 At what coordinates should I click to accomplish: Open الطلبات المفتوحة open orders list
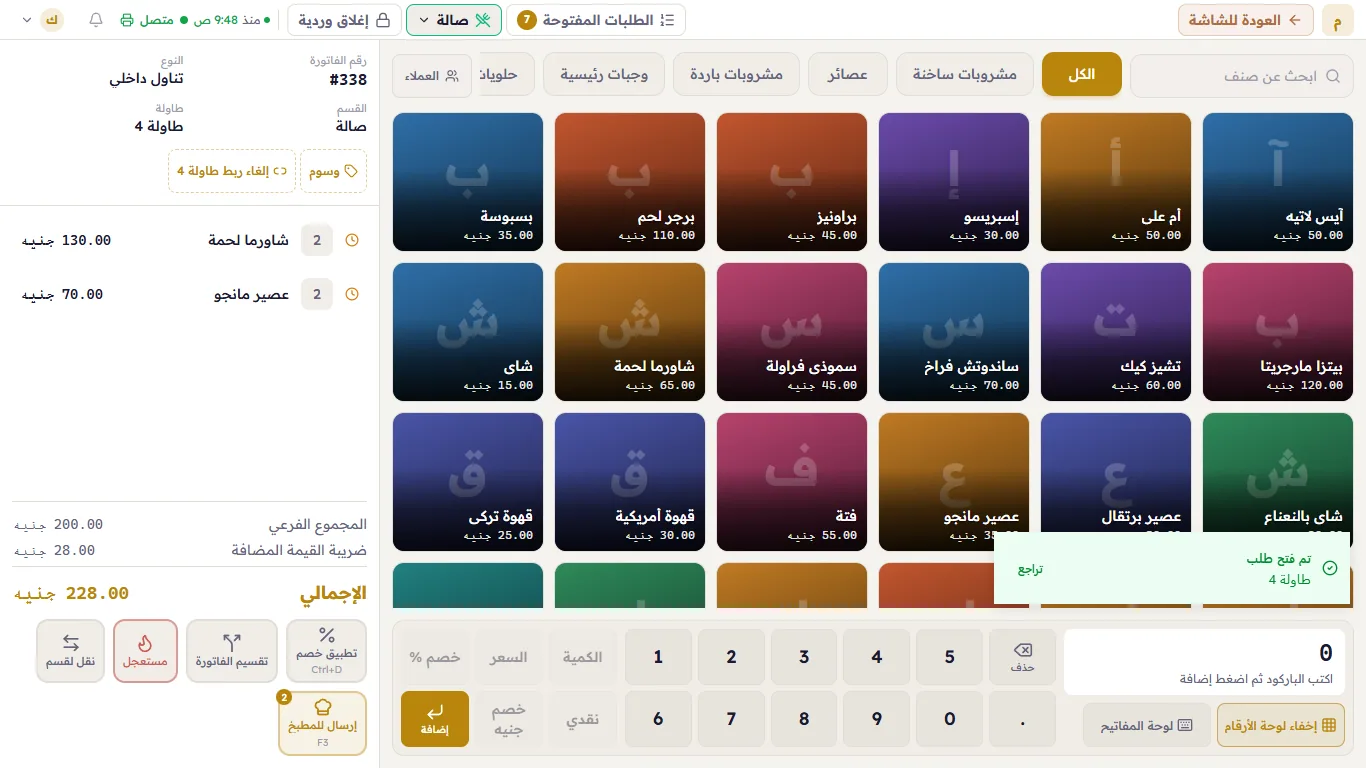point(596,20)
